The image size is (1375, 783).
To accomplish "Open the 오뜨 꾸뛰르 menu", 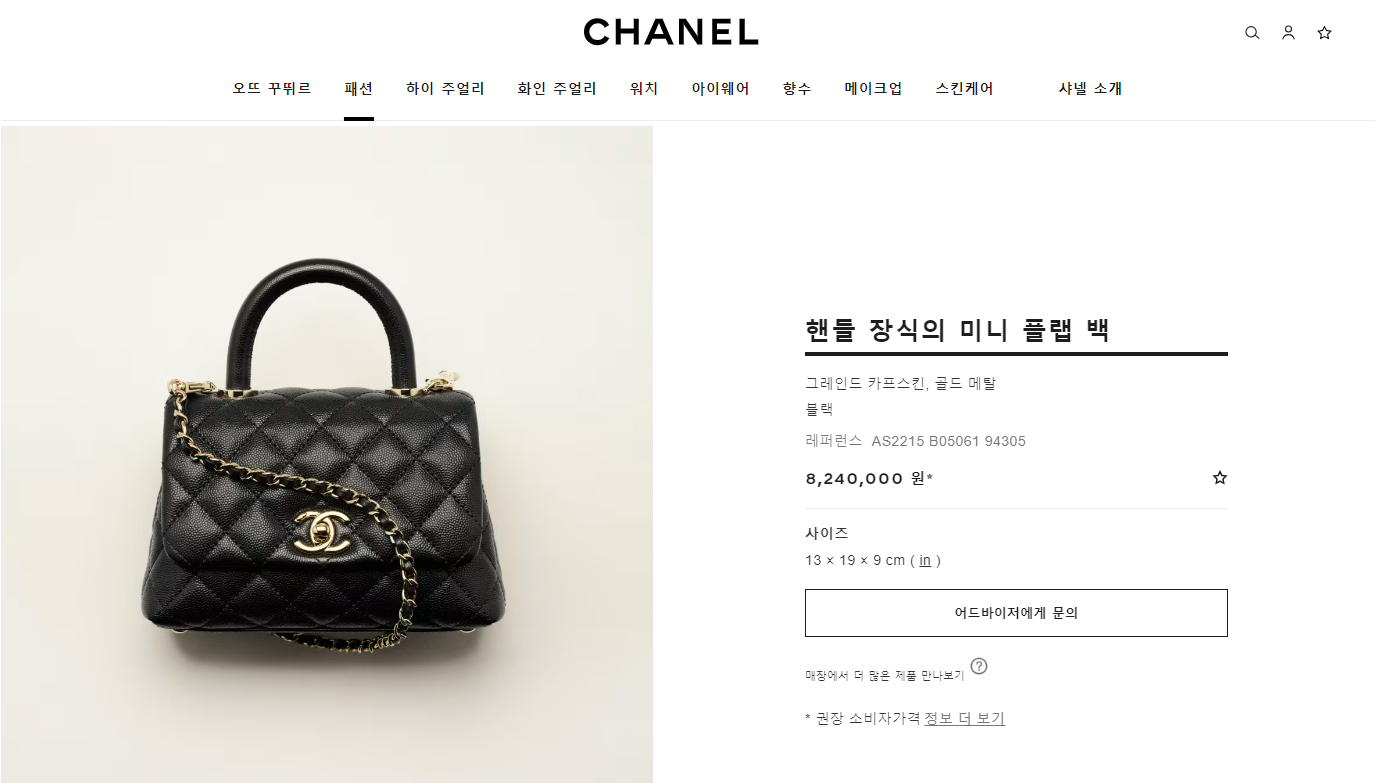I will coord(272,88).
